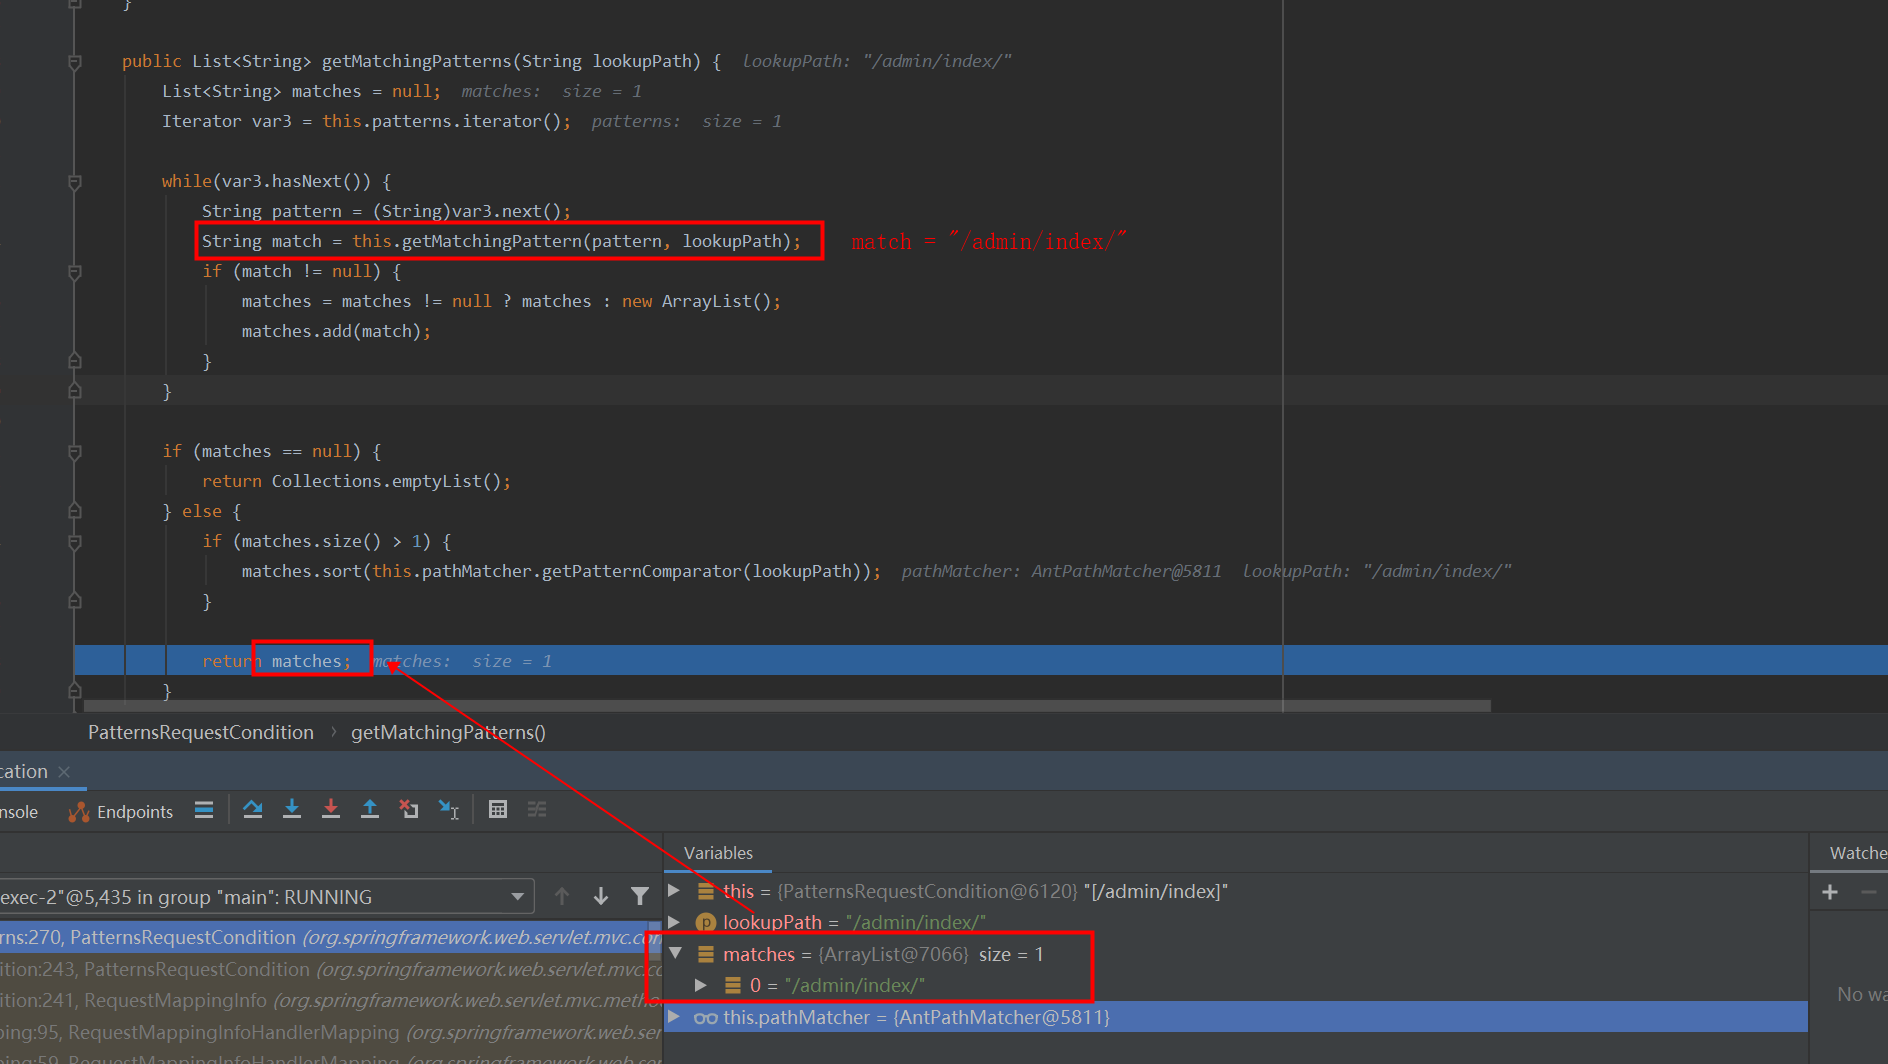Select the 'this = {PatternsRequestCondition@6120}' variable row
1888x1064 pixels.
tap(1236, 891)
